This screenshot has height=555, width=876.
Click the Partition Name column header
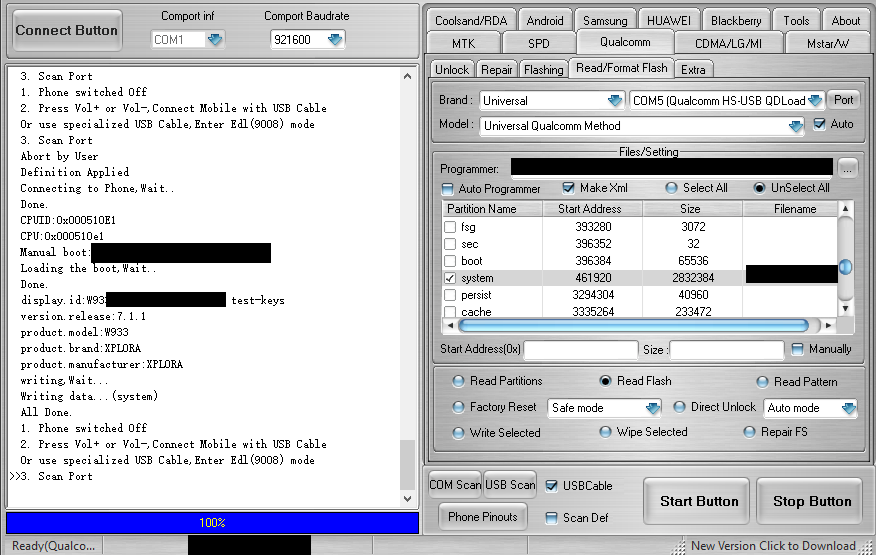coord(492,209)
